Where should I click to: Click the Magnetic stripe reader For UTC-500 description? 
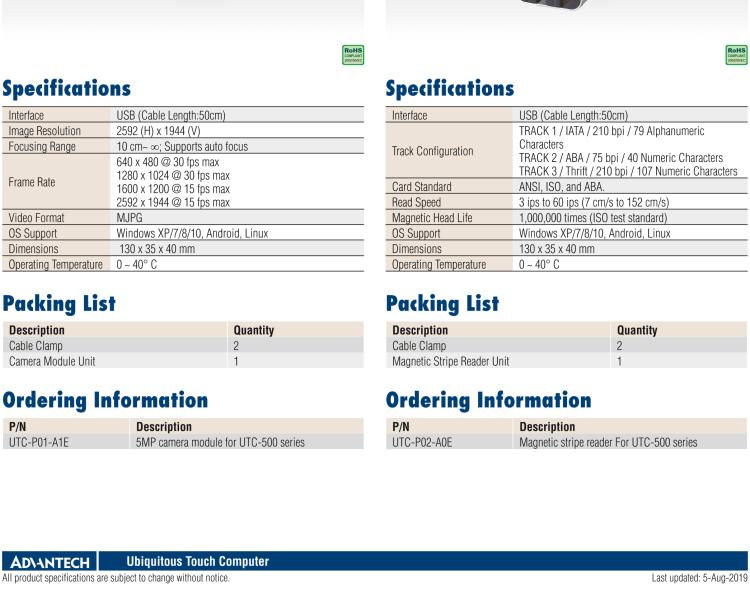point(609,442)
